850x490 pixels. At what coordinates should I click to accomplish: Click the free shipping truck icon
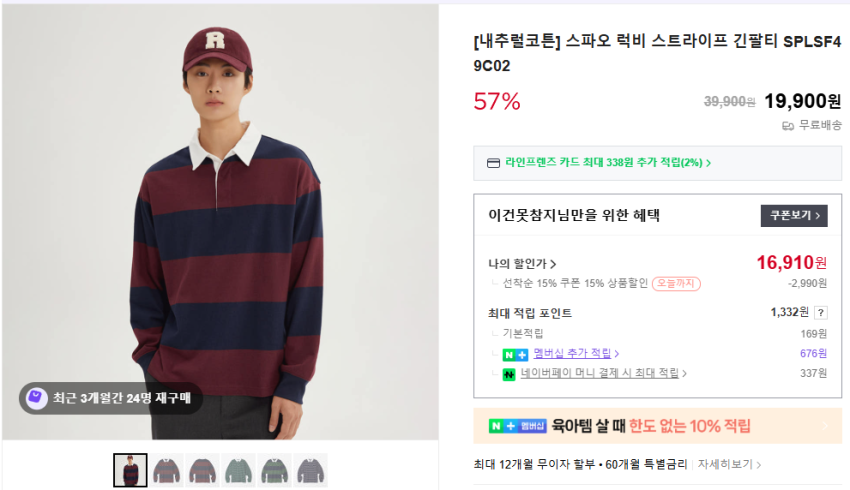pos(788,125)
